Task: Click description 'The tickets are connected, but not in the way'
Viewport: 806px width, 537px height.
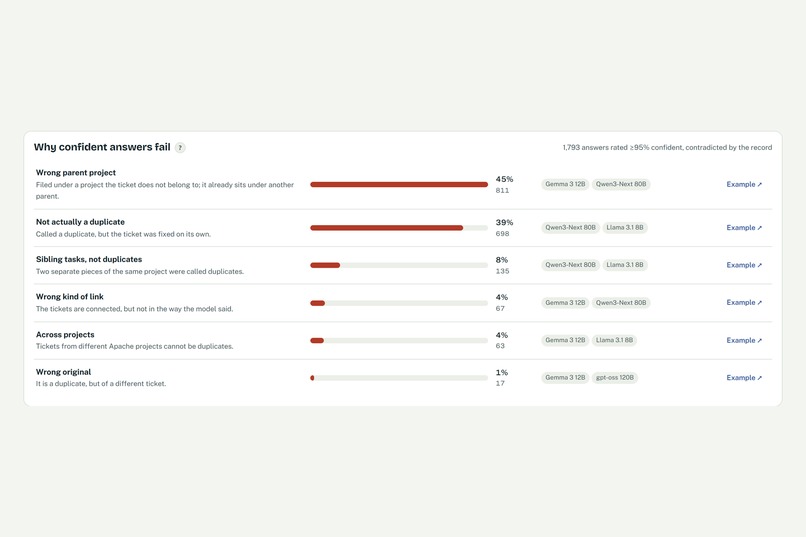Action: [134, 309]
